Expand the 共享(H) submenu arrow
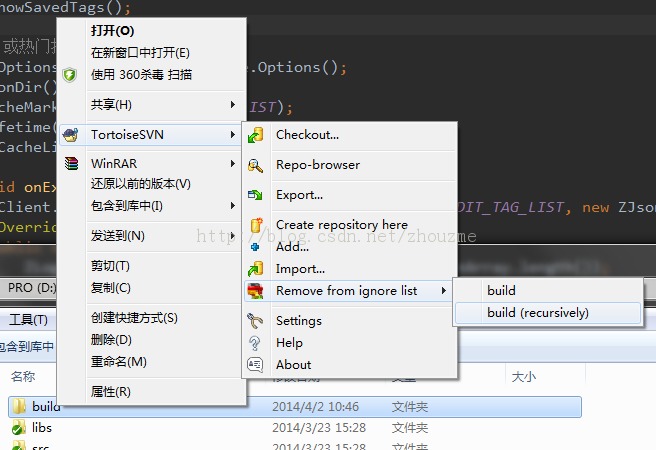This screenshot has width=656, height=450. click(233, 105)
